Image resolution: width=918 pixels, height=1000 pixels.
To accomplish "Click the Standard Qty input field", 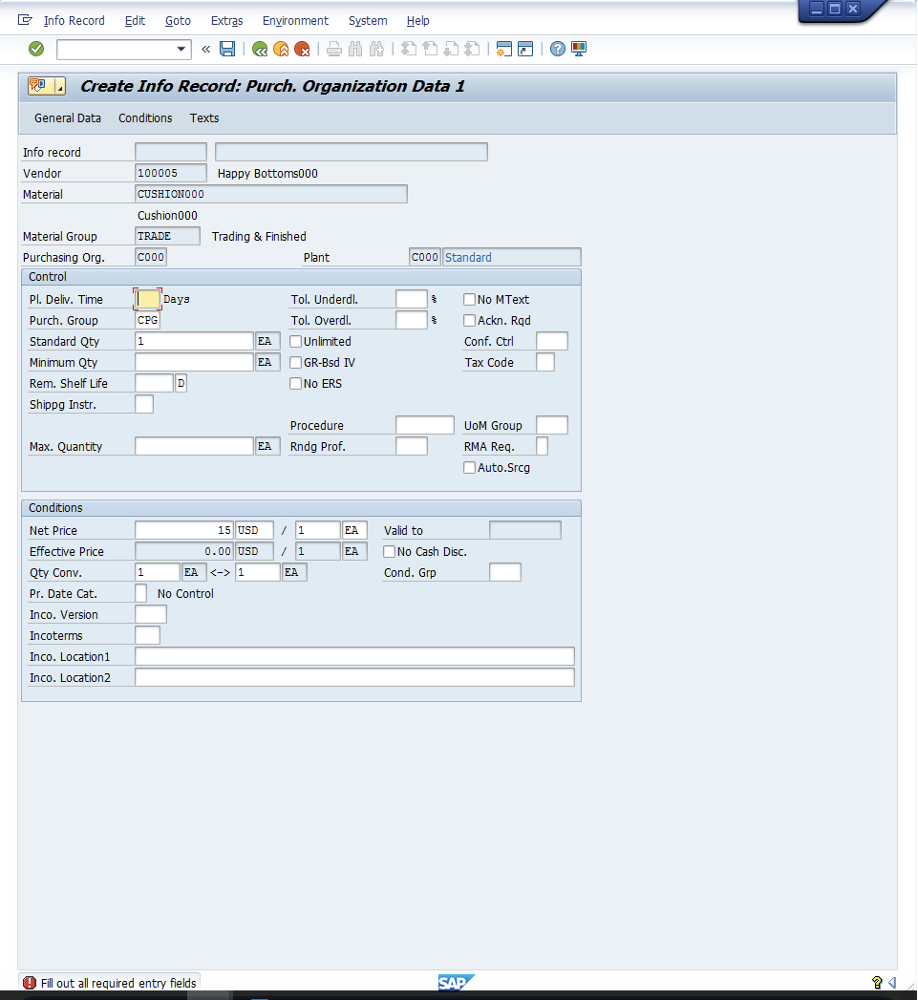I will (x=195, y=341).
